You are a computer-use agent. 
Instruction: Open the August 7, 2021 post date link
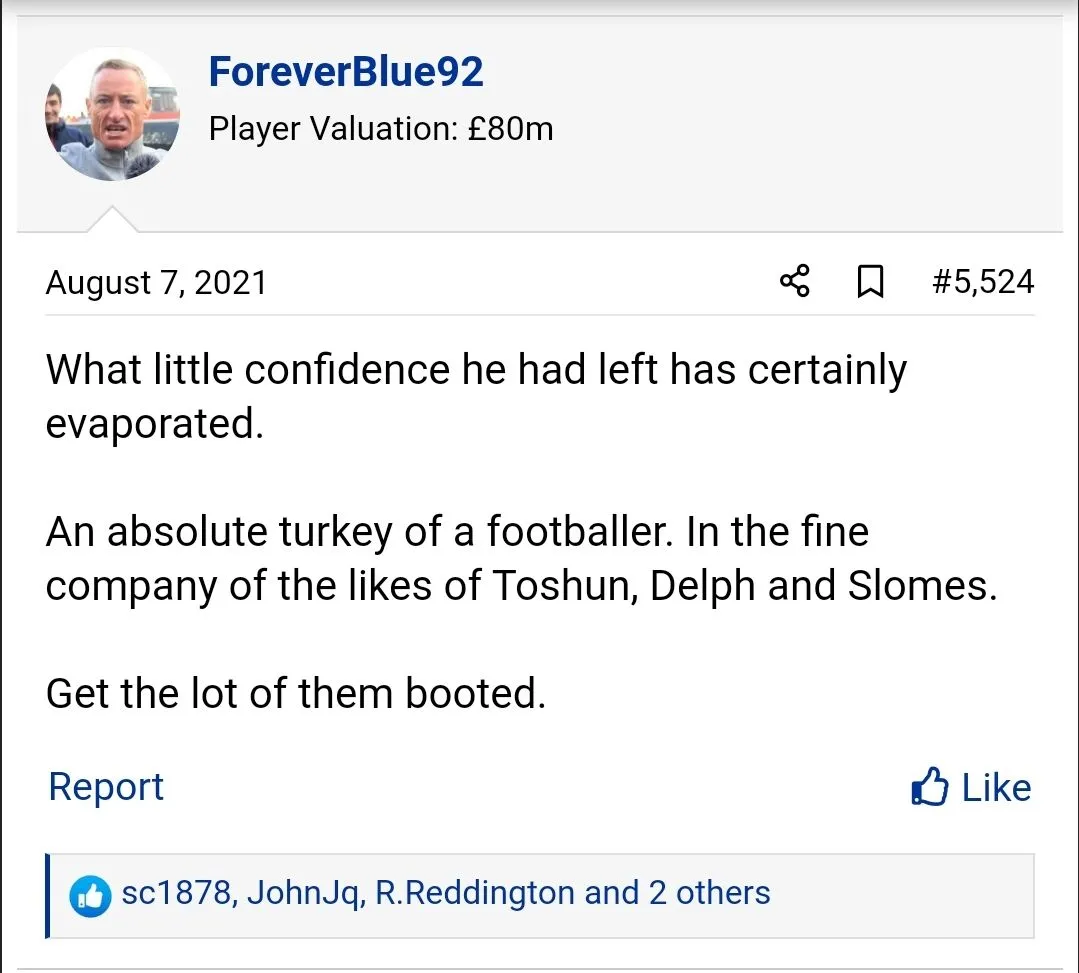[156, 282]
